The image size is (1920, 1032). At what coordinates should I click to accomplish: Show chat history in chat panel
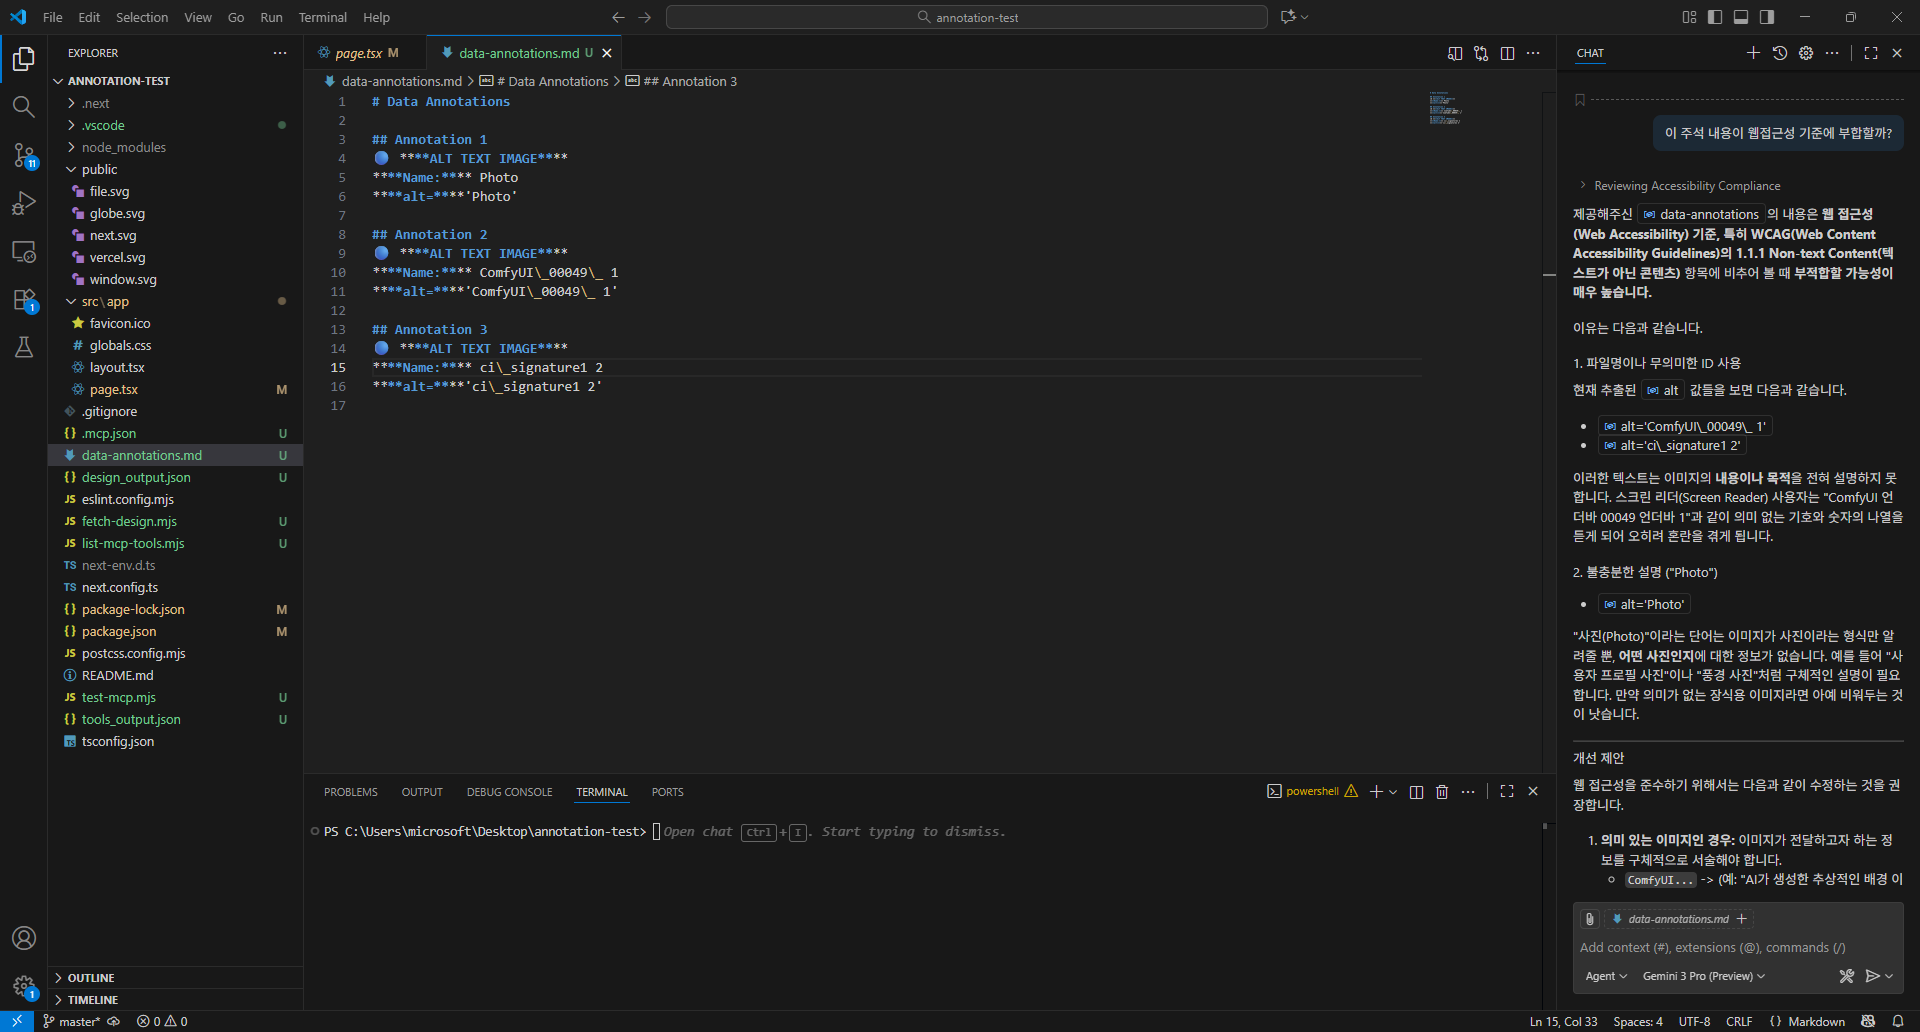[x=1780, y=53]
